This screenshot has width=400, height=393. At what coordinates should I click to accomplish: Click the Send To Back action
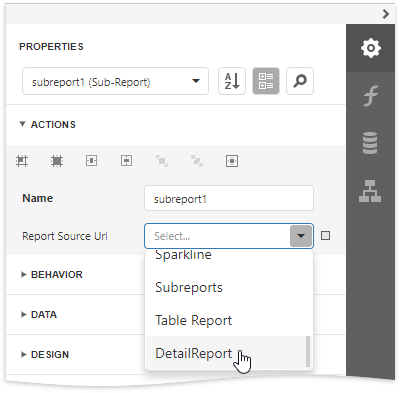pos(197,161)
